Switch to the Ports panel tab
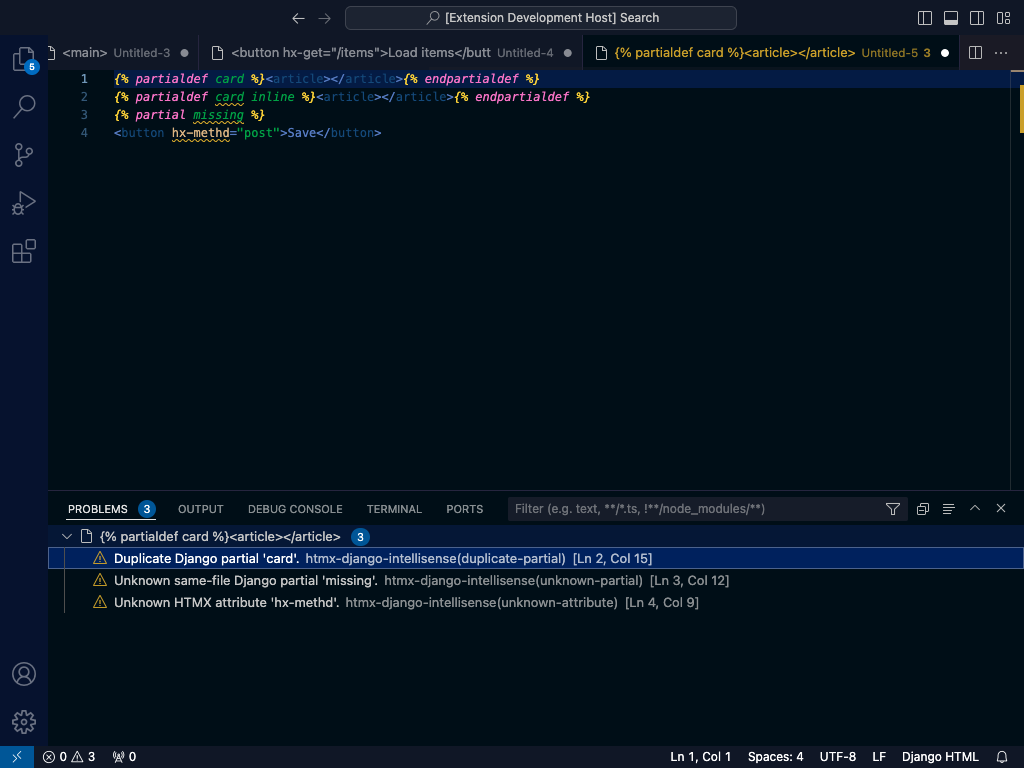 click(465, 509)
